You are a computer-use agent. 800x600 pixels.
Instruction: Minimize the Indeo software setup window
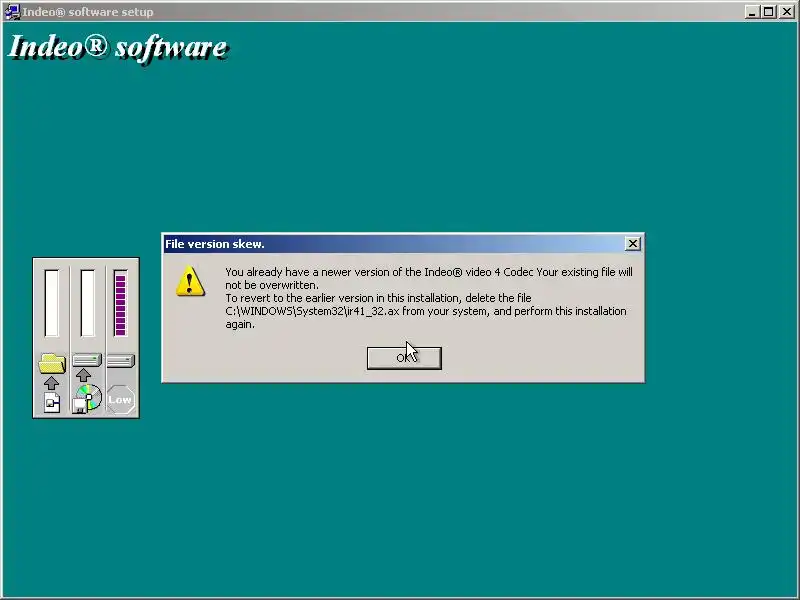click(751, 12)
